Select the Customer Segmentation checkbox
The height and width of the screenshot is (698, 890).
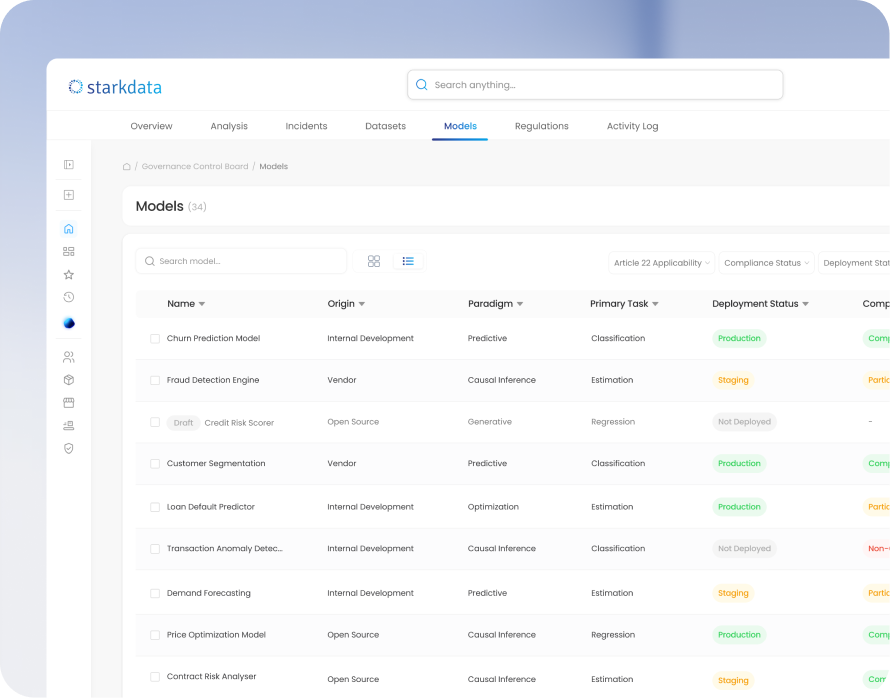coord(155,464)
